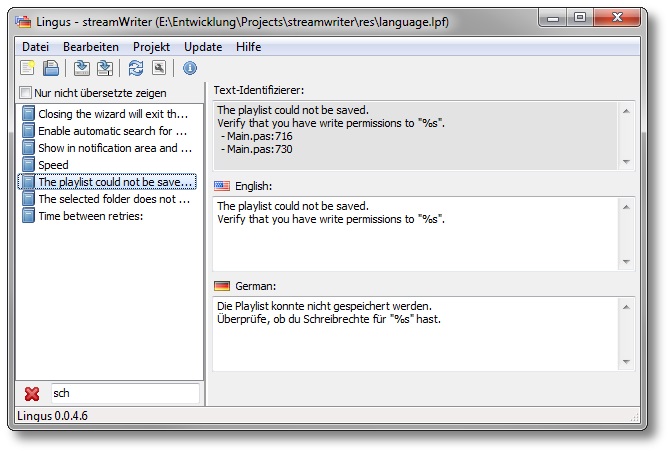Open the Datei menu
This screenshot has width=671, height=454.
pyautogui.click(x=36, y=47)
